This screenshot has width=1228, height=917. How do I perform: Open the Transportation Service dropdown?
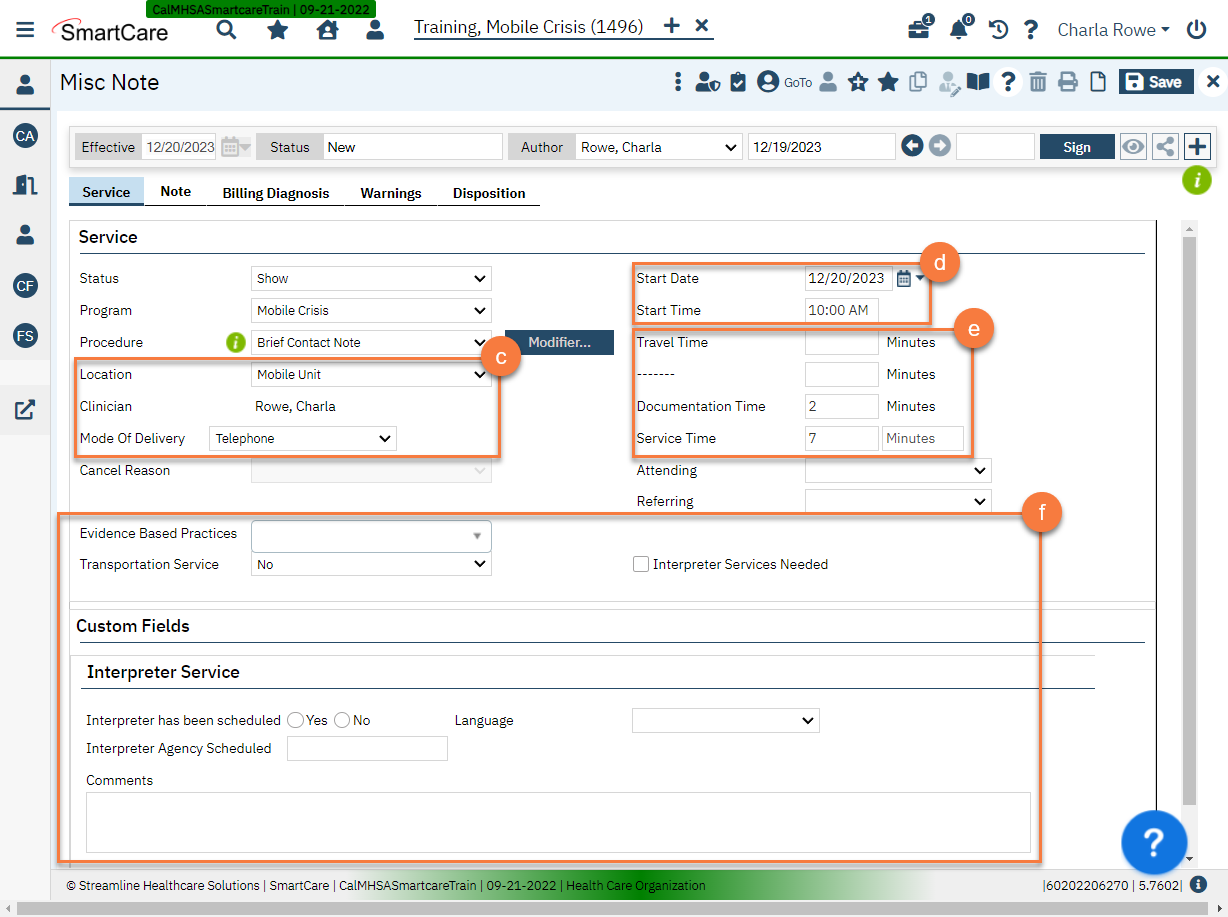pyautogui.click(x=371, y=565)
